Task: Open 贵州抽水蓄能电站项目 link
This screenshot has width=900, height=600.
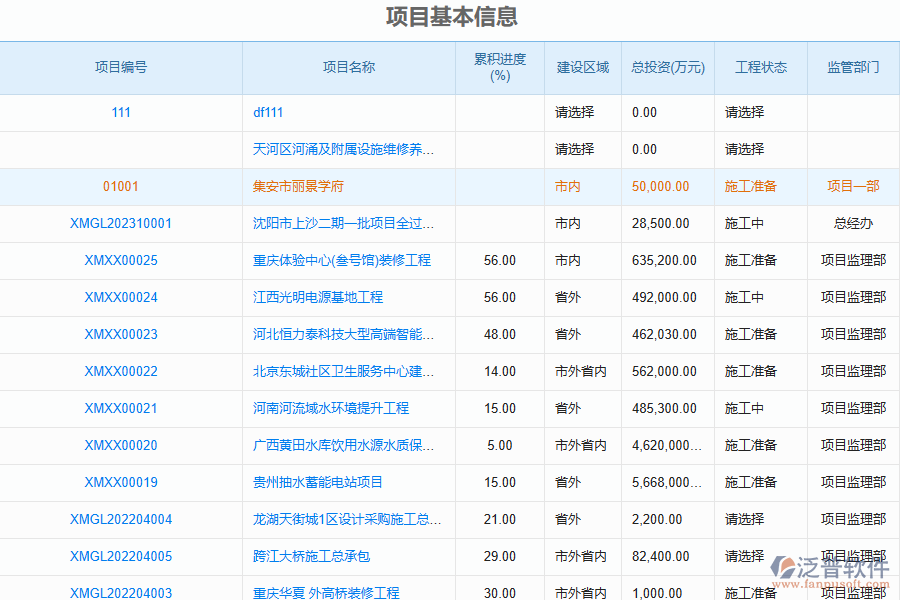Action: tap(318, 482)
